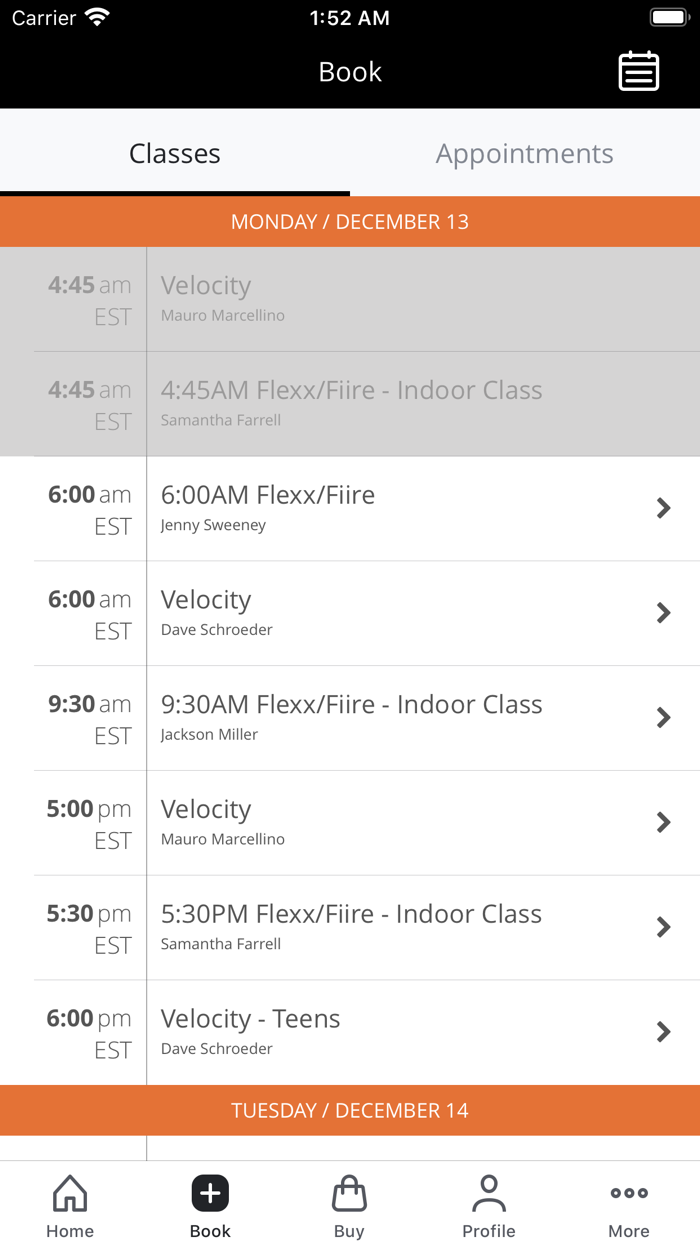The image size is (700, 1244).
Task: Tap the Home icon in bottom bar
Action: (70, 1193)
